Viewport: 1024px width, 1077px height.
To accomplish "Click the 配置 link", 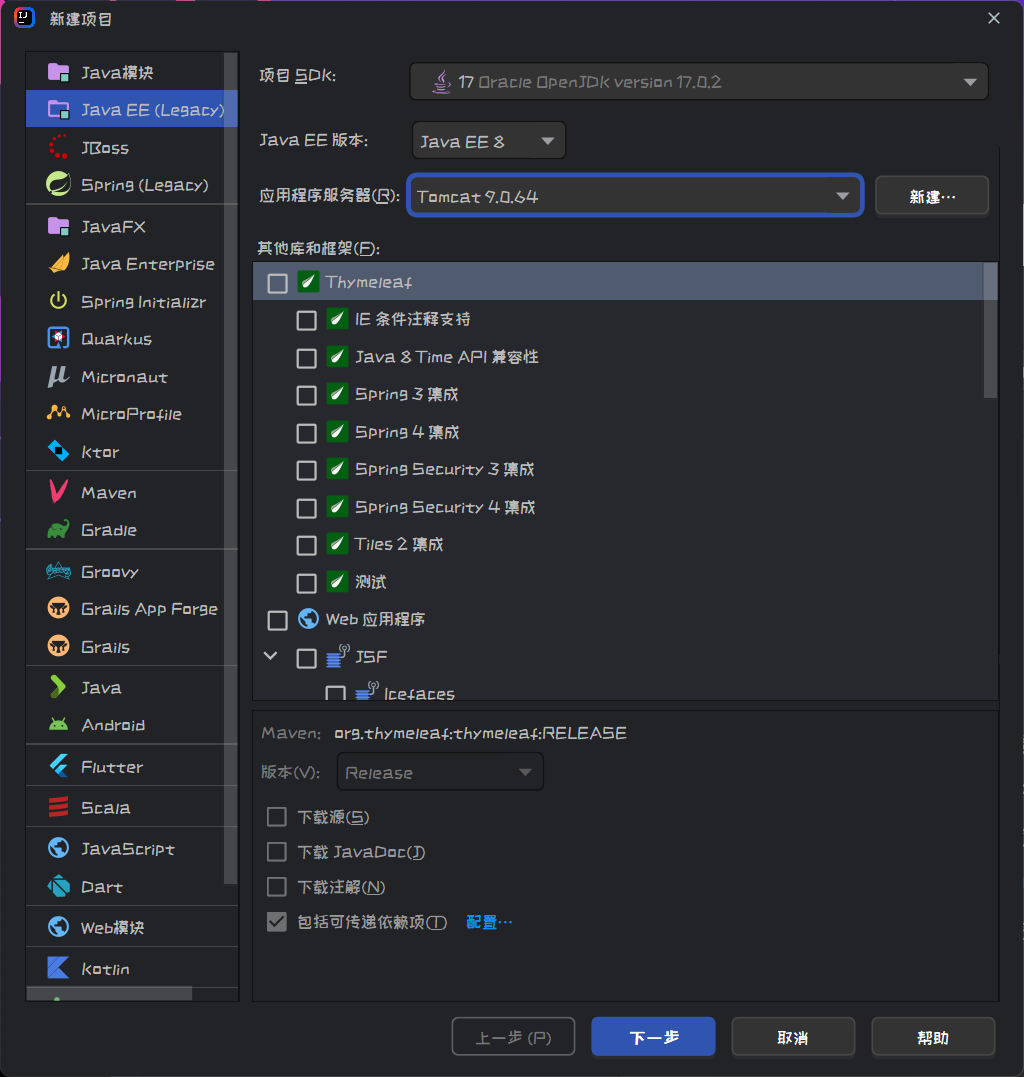I will (488, 921).
